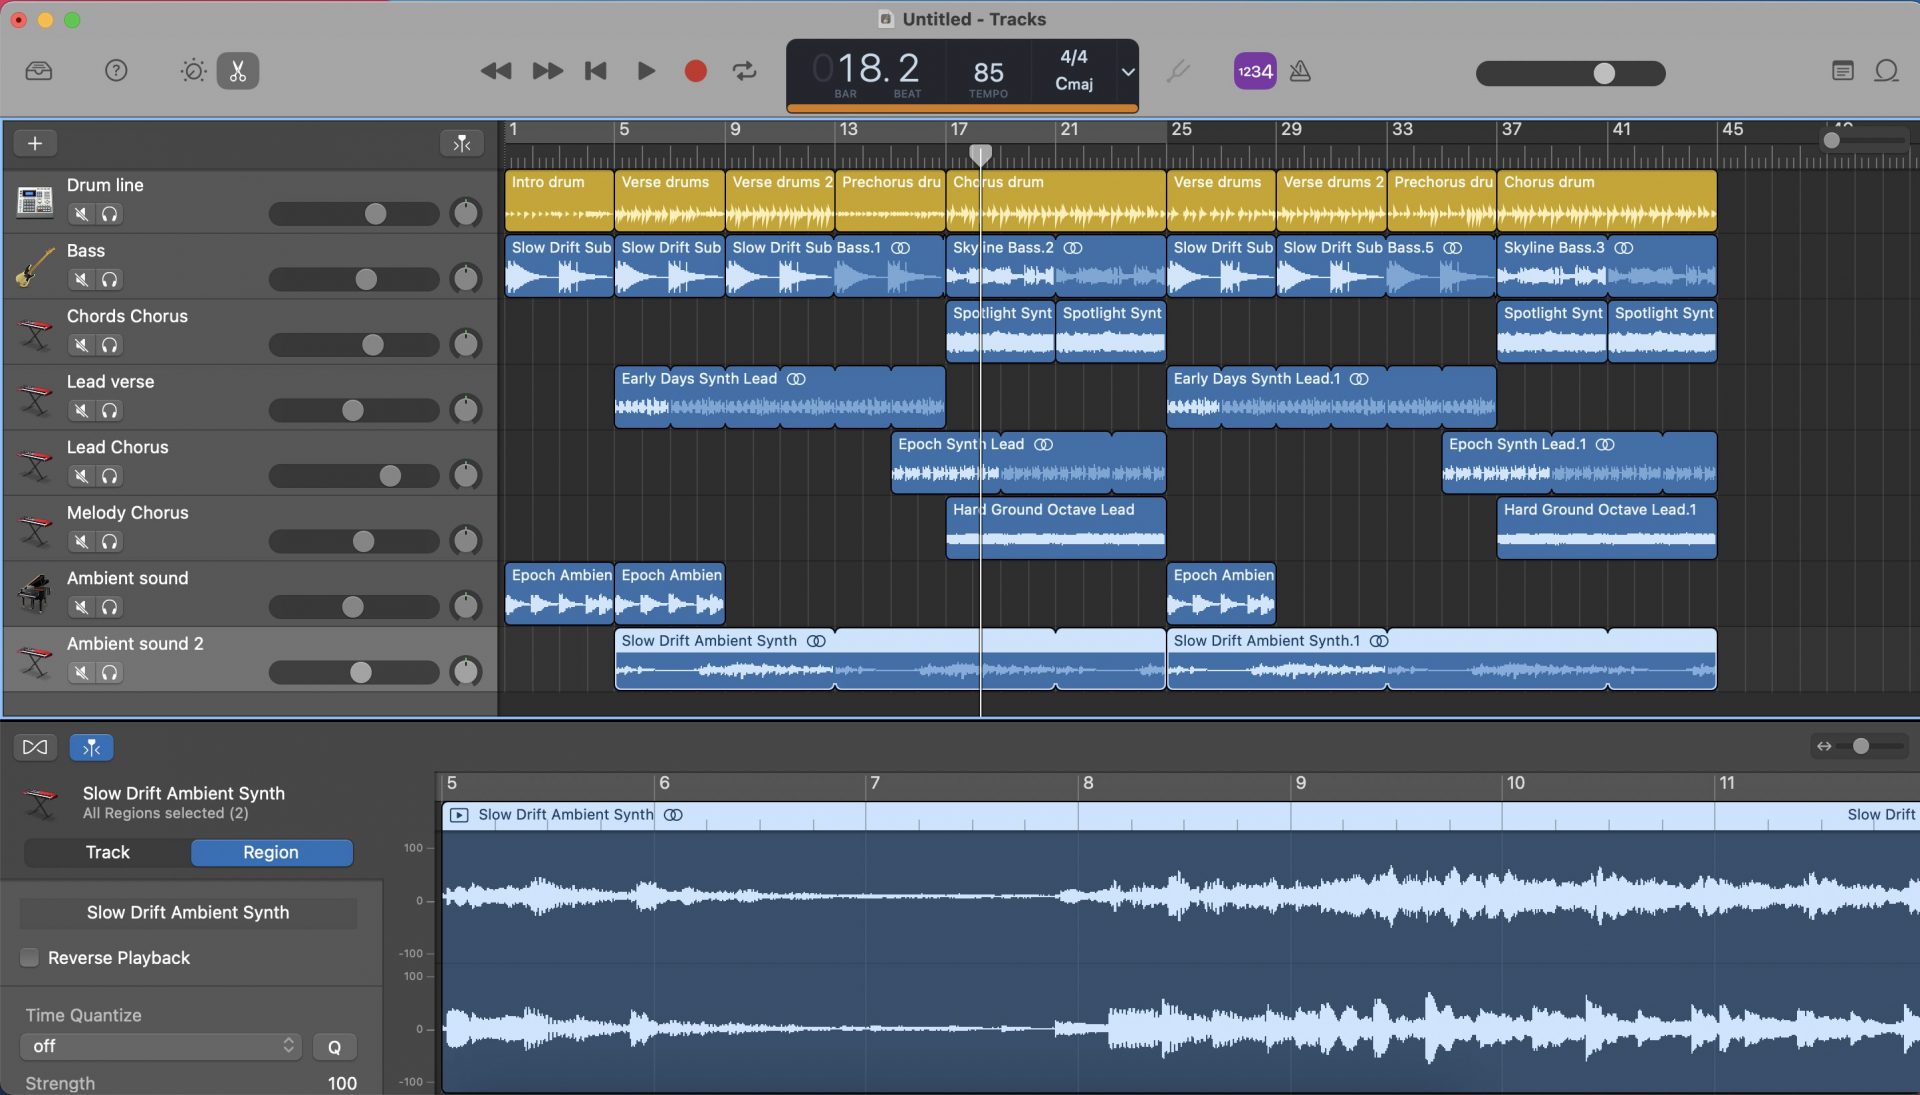The width and height of the screenshot is (1920, 1095).
Task: Select the Region tab in inspector
Action: coord(270,852)
